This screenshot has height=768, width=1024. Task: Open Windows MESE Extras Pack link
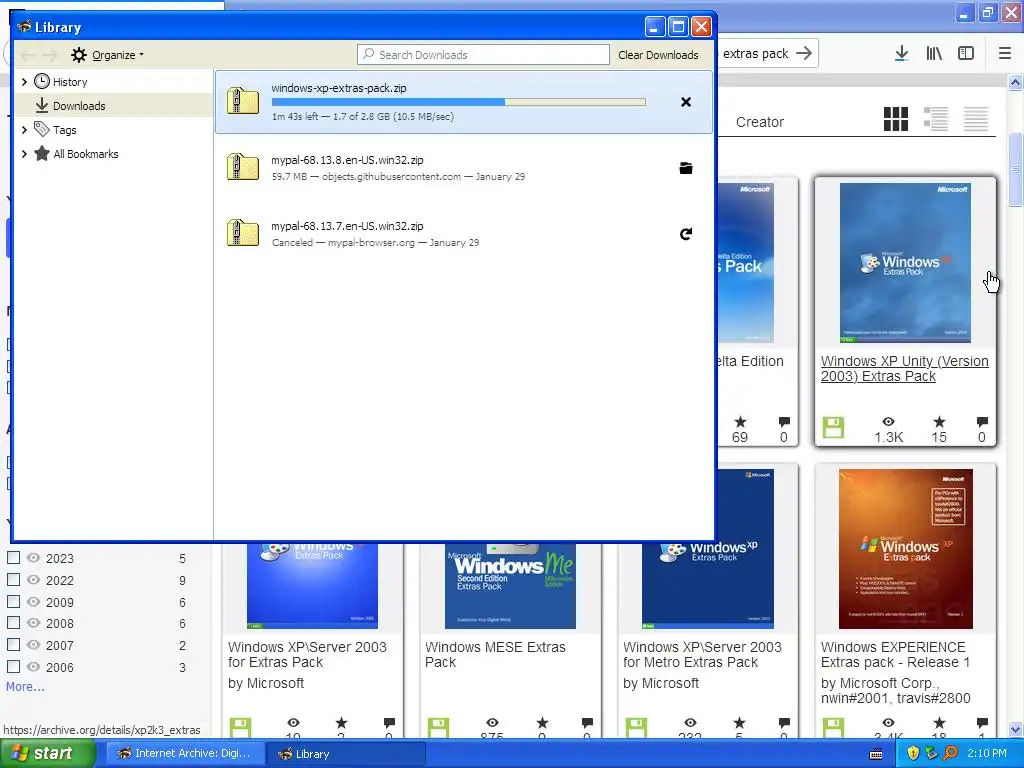click(495, 654)
